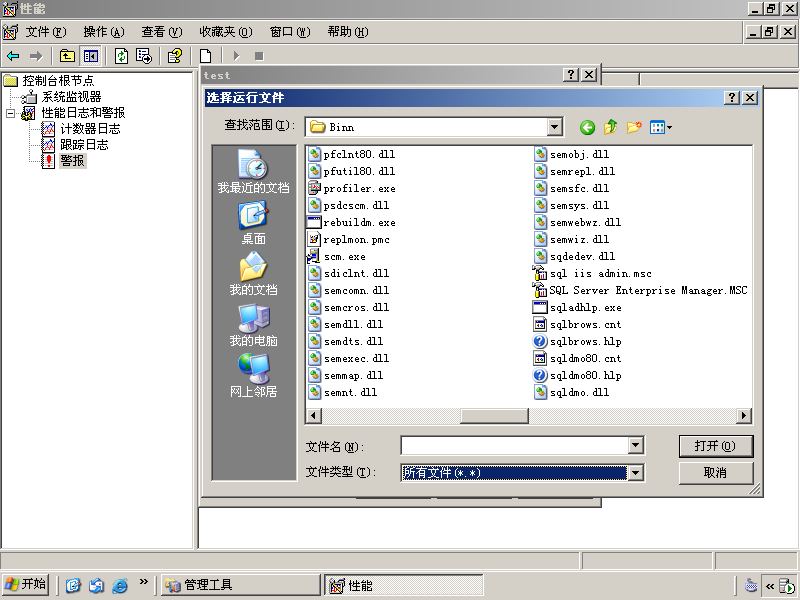Click the Up one folder icon in the file dialog
Screen dimensions: 800x600
pos(610,127)
